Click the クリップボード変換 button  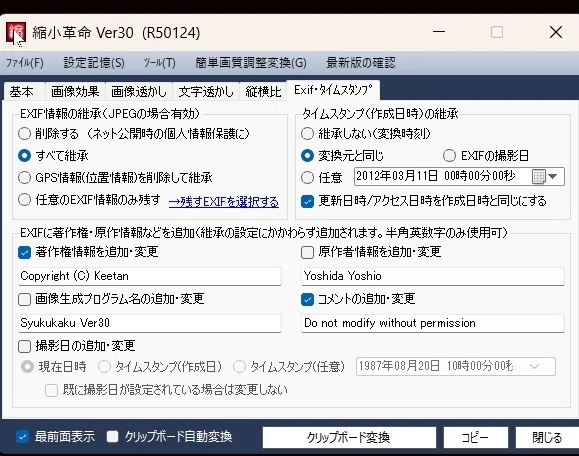[x=349, y=438]
